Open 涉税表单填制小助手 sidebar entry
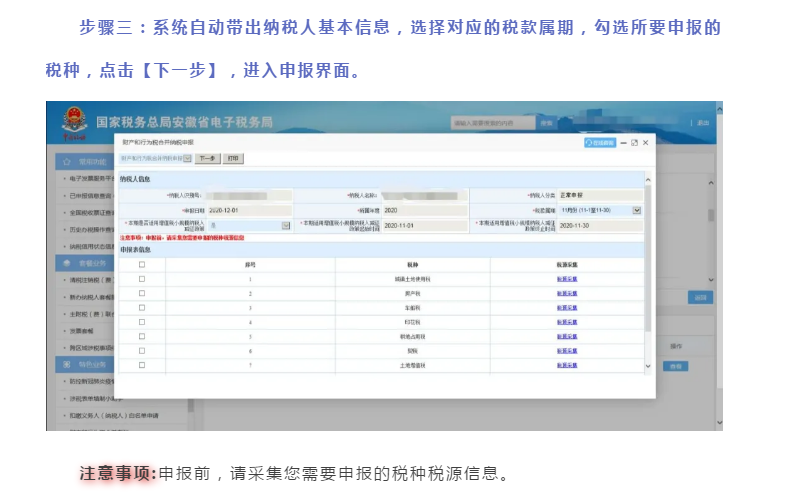 point(94,399)
